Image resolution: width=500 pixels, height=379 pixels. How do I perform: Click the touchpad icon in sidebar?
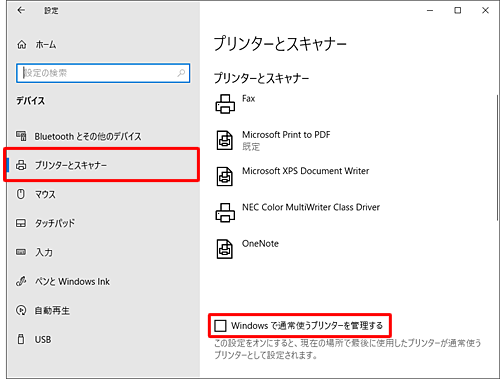pos(21,223)
